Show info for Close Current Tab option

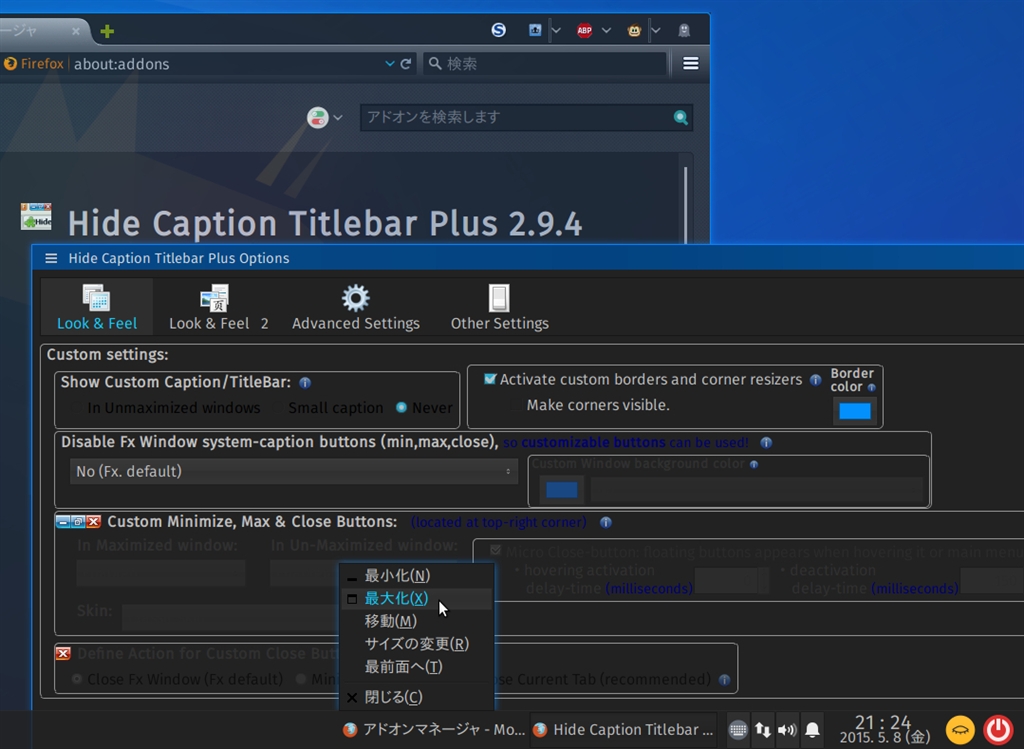tap(724, 680)
